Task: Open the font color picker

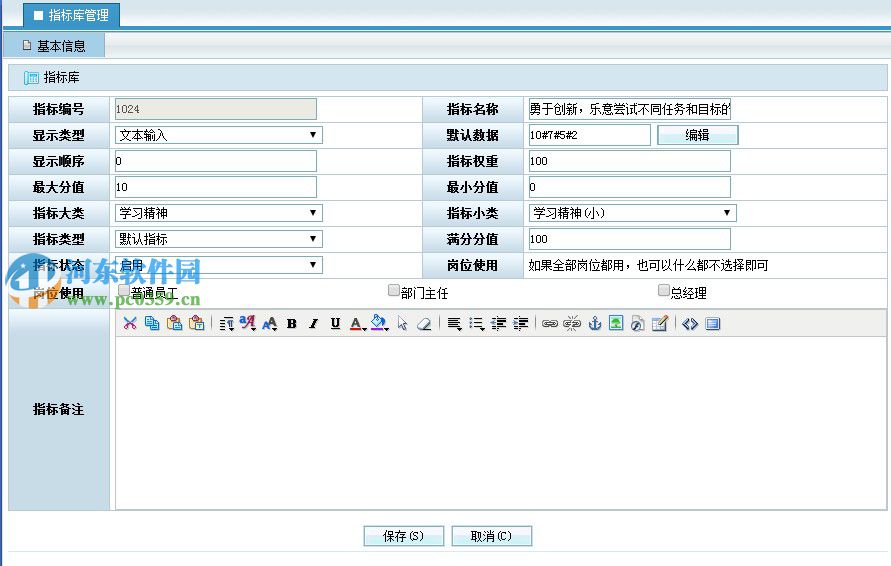Action: point(357,323)
